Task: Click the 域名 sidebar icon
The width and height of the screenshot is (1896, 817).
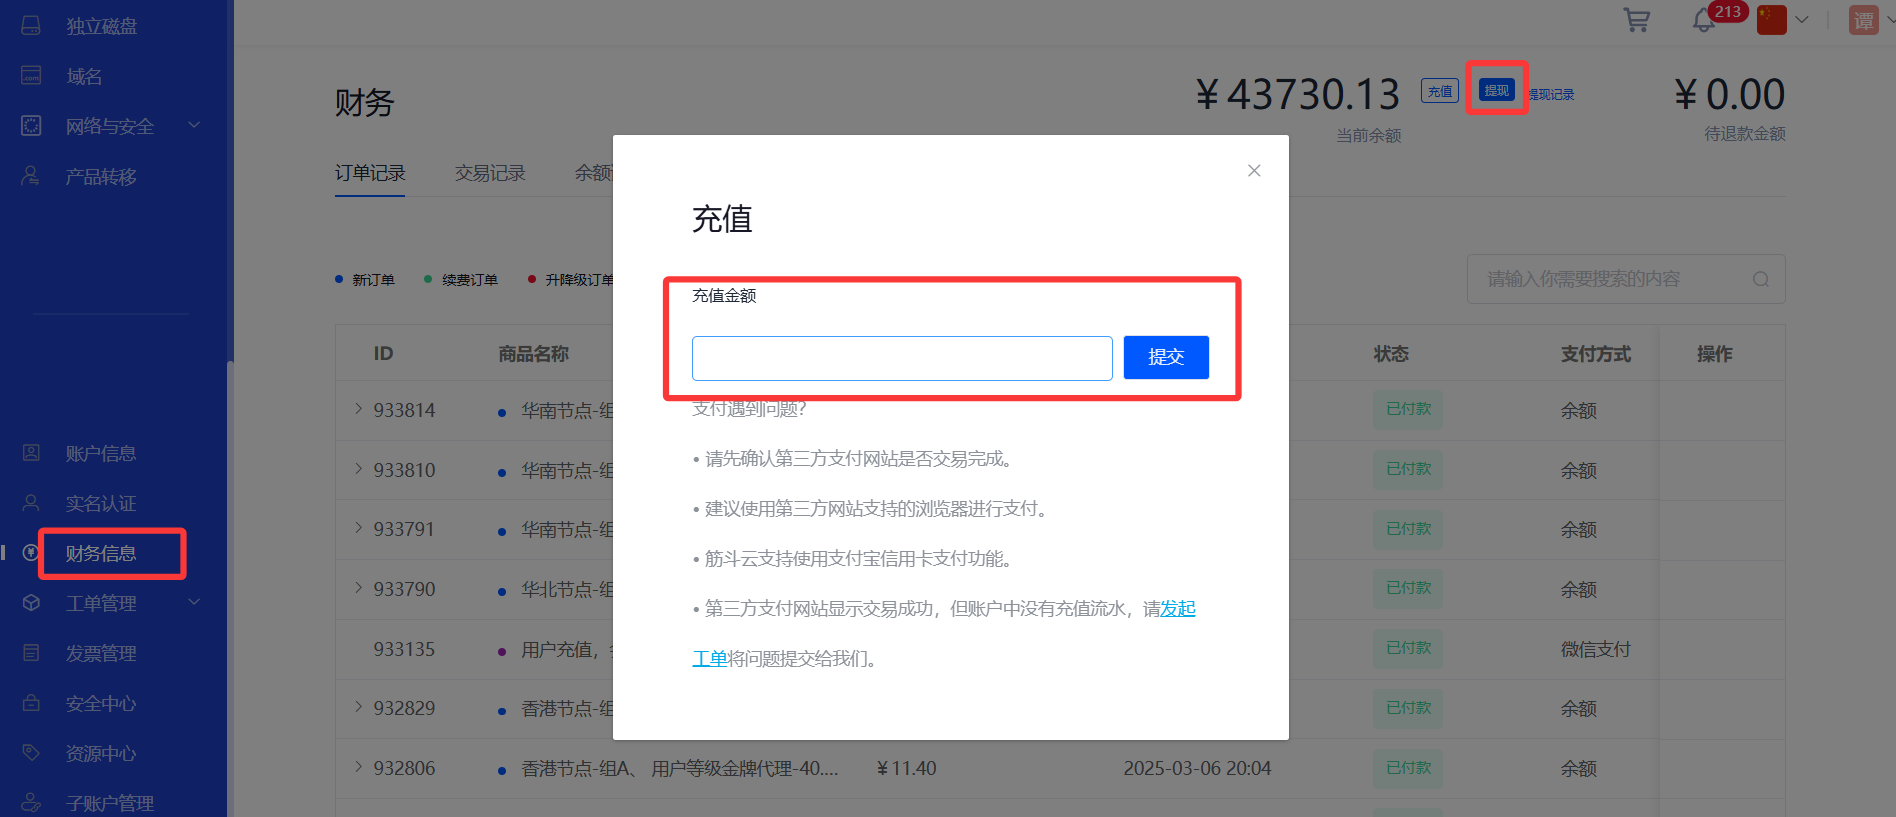Action: [31, 75]
